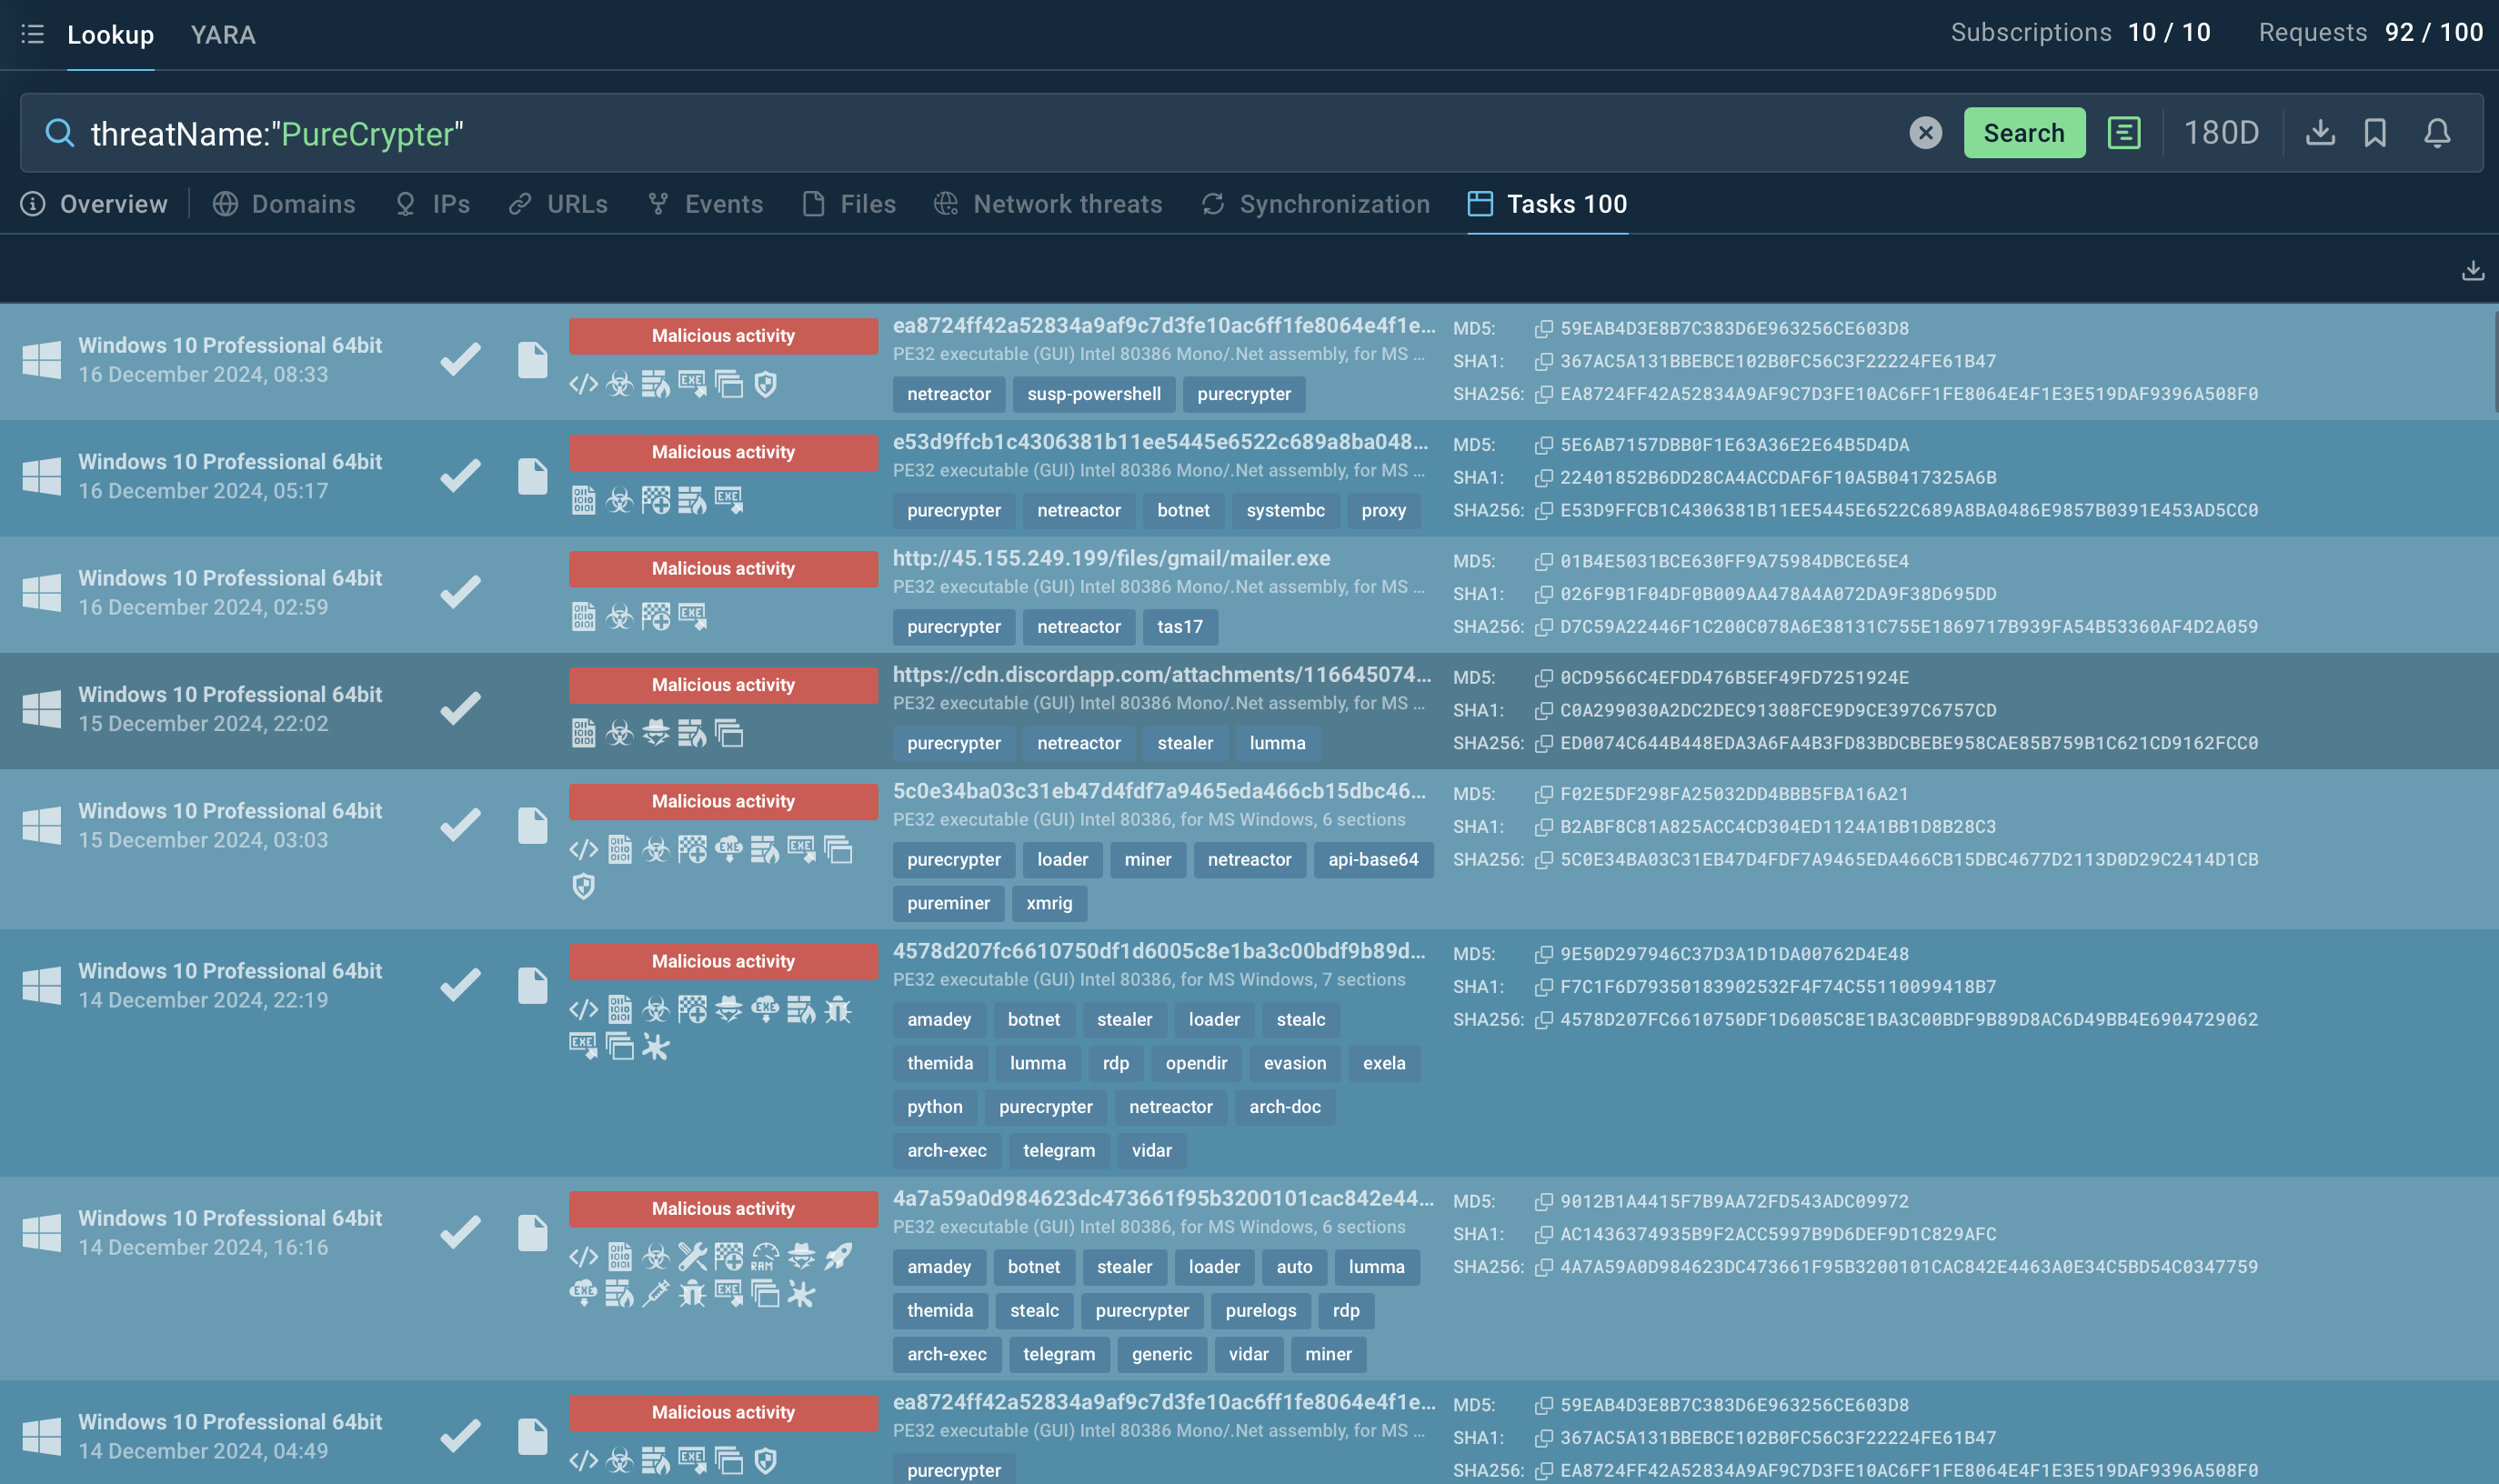Click the systembc tag

pos(1285,511)
